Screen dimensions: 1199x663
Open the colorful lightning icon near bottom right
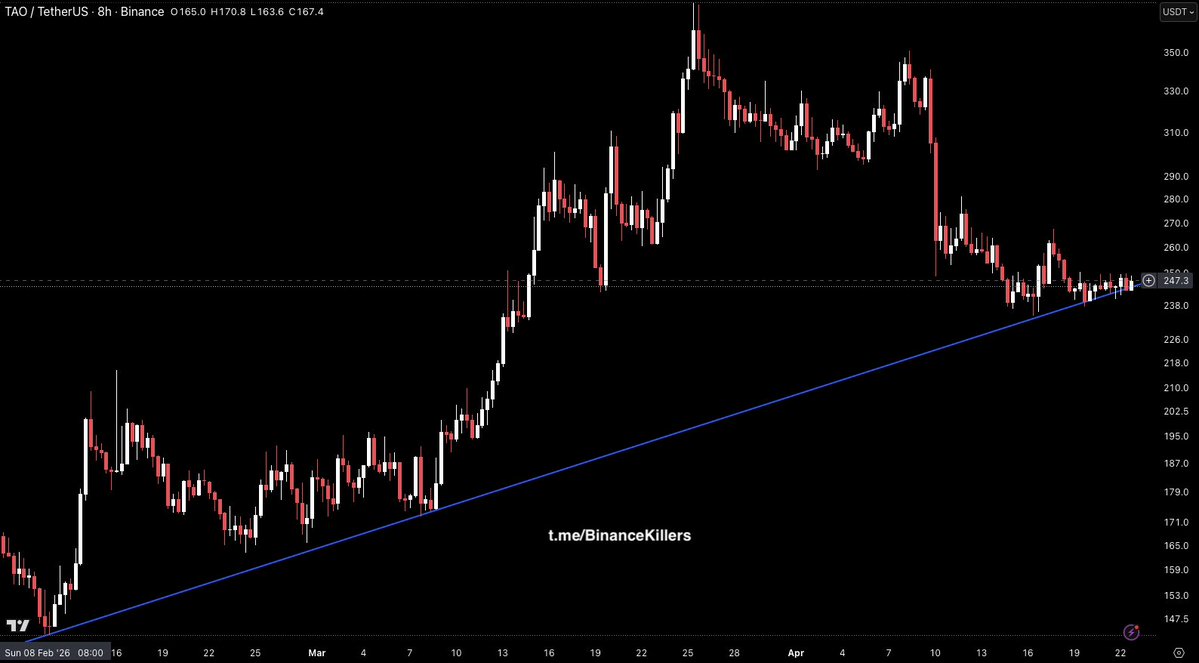pyautogui.click(x=1132, y=631)
